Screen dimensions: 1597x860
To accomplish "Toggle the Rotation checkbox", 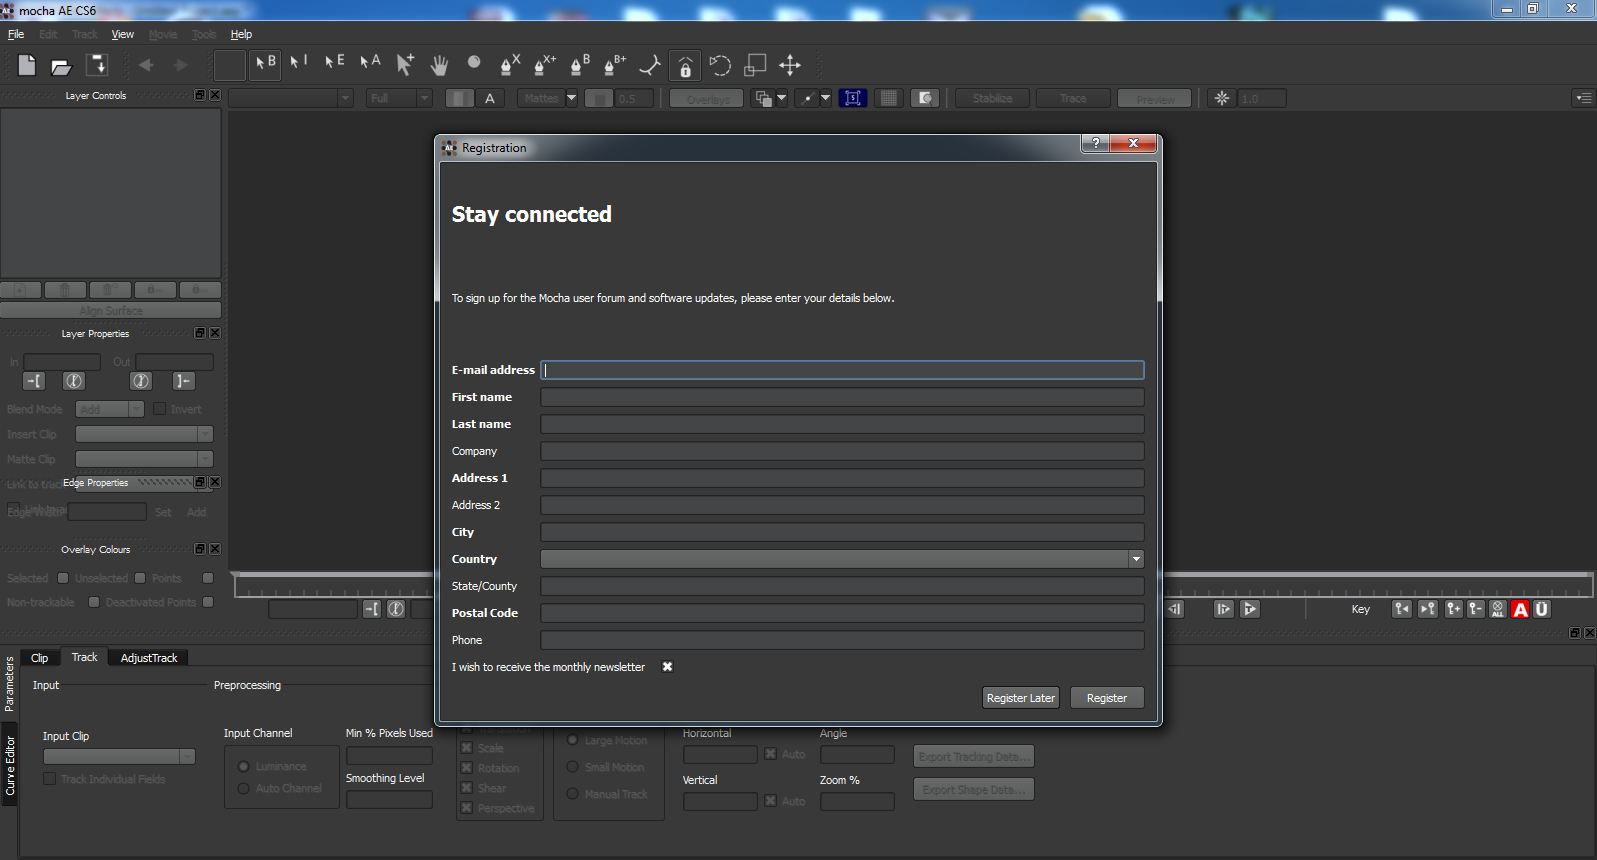I will [x=466, y=768].
